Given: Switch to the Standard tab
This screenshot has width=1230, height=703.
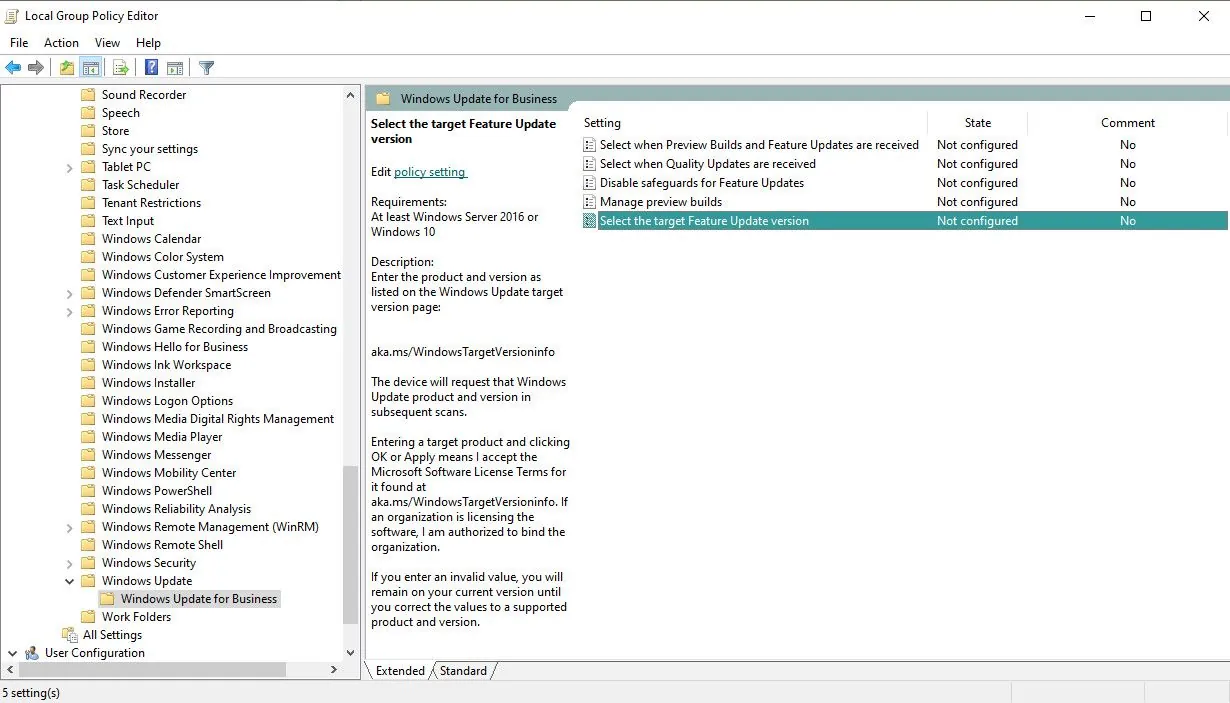Looking at the screenshot, I should (463, 671).
